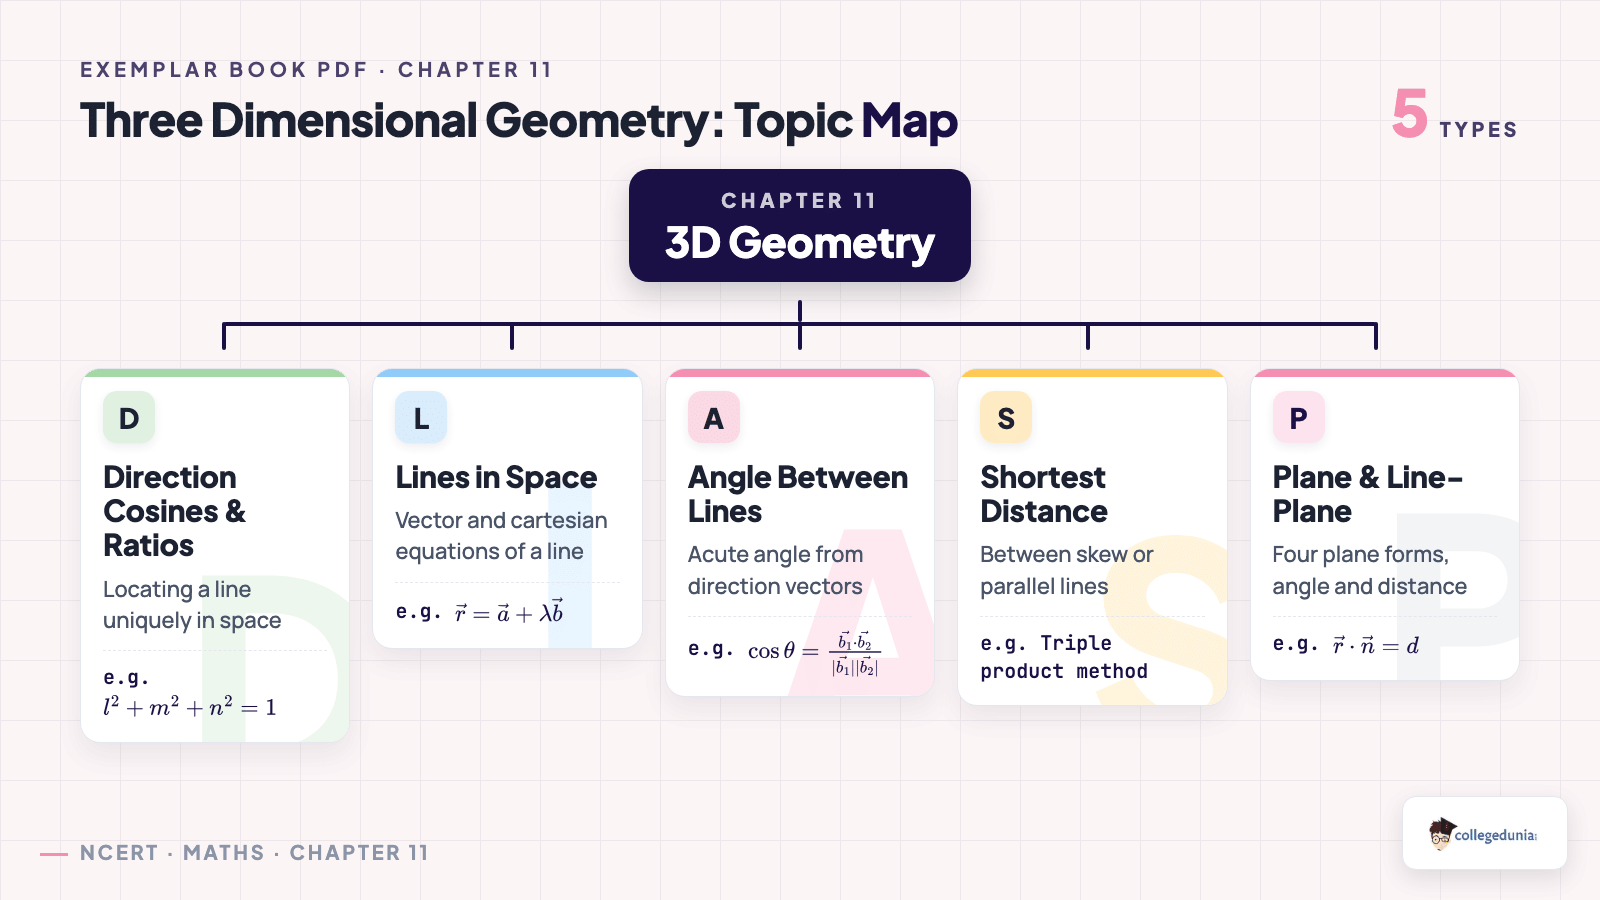1600x900 pixels.
Task: Click the NCERT · Maths · Chapter 11 footer
Action: click(x=254, y=853)
